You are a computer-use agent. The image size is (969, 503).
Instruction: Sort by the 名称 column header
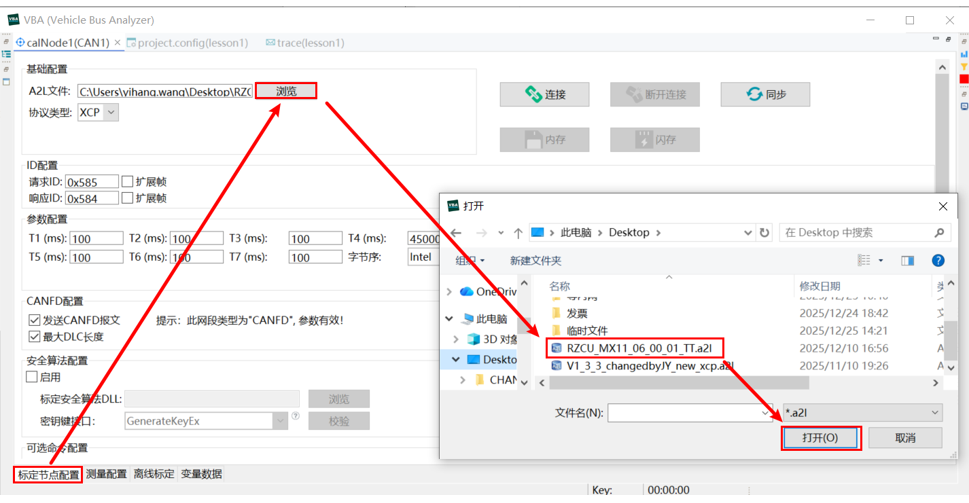tap(559, 286)
